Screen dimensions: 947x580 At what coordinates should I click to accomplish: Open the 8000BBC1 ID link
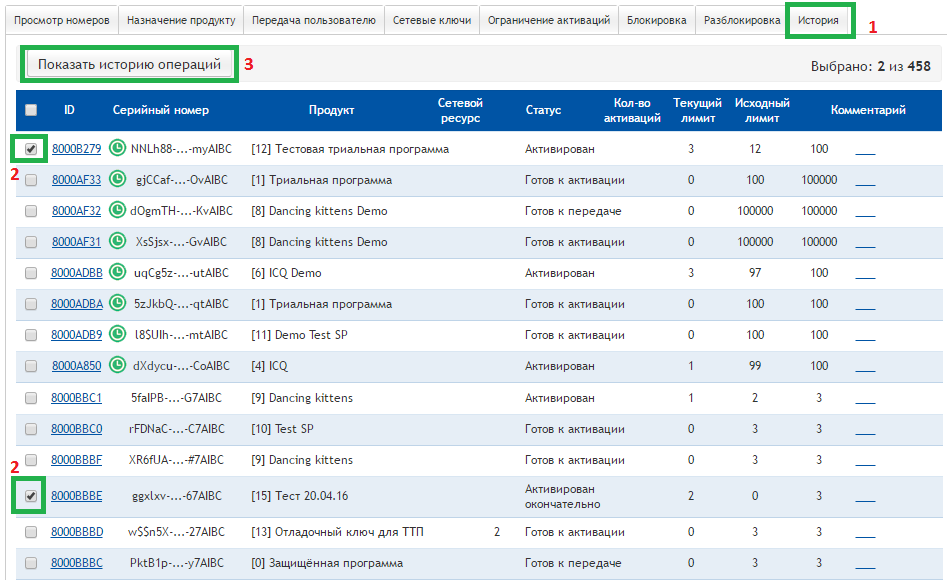tap(77, 398)
